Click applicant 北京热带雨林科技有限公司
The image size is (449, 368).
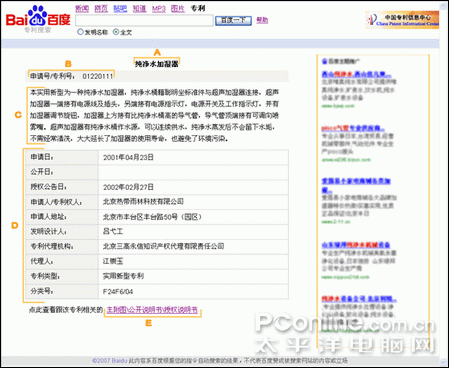point(143,202)
